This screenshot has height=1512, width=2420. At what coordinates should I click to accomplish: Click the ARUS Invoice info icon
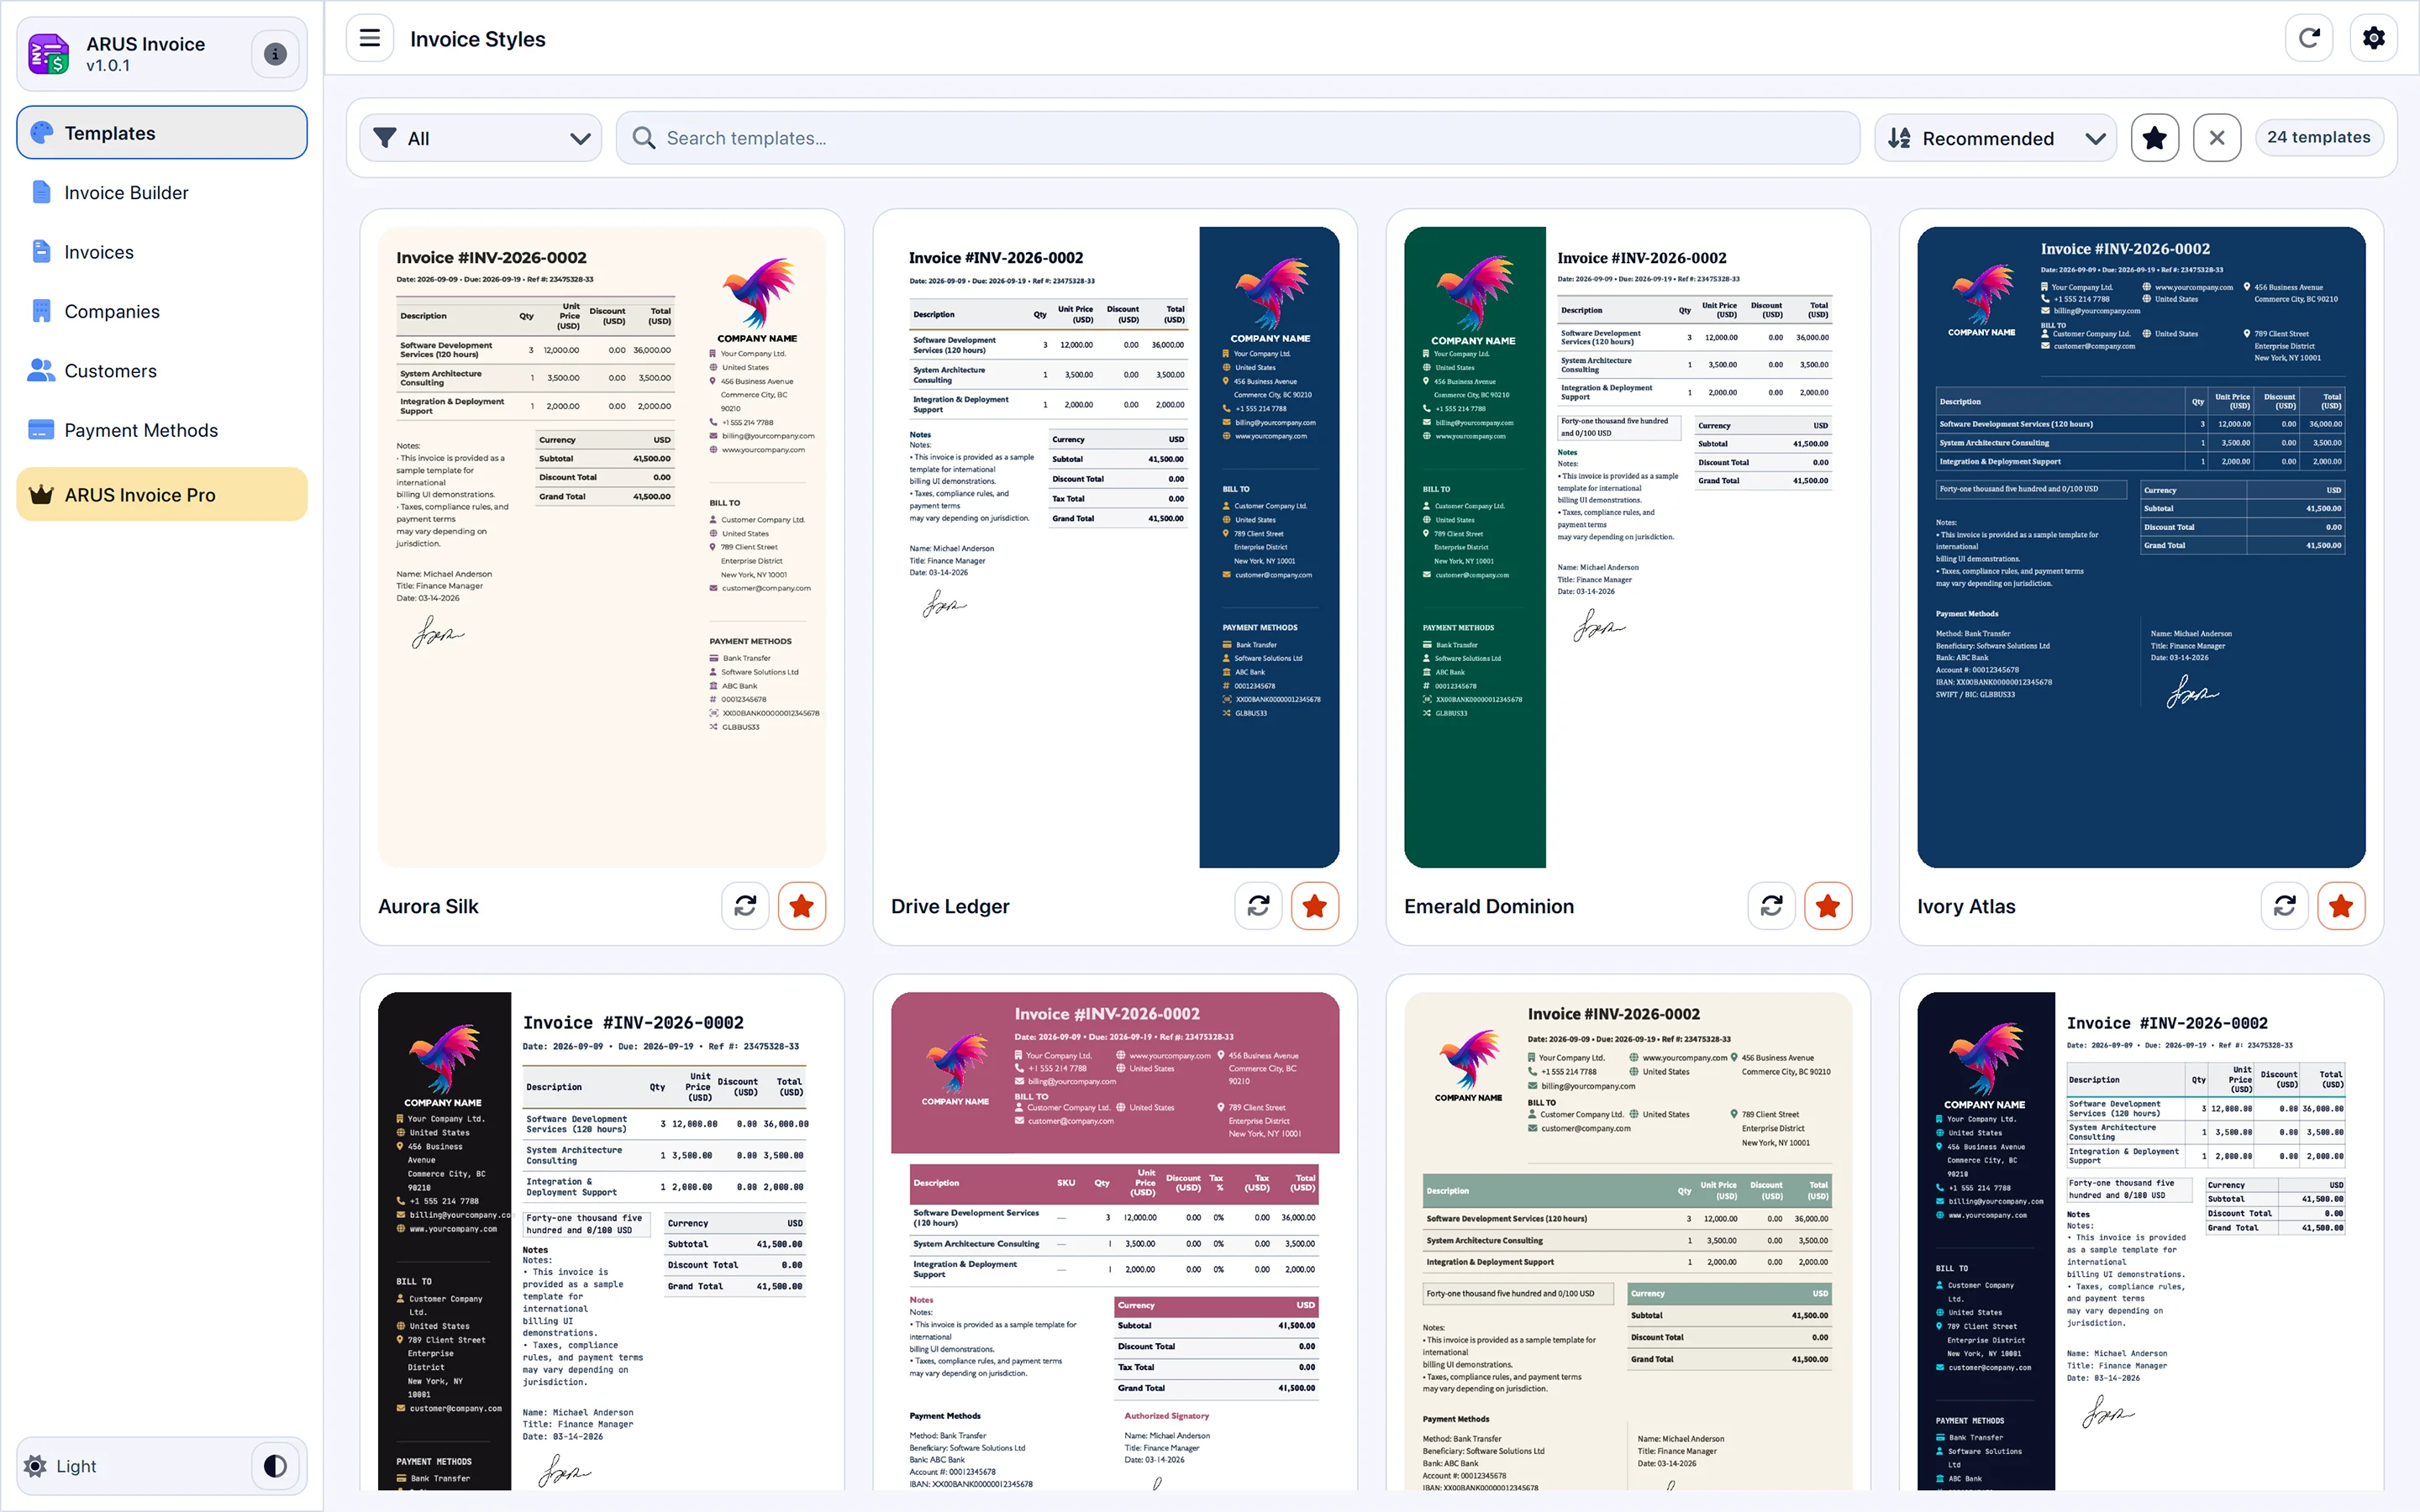click(x=275, y=54)
